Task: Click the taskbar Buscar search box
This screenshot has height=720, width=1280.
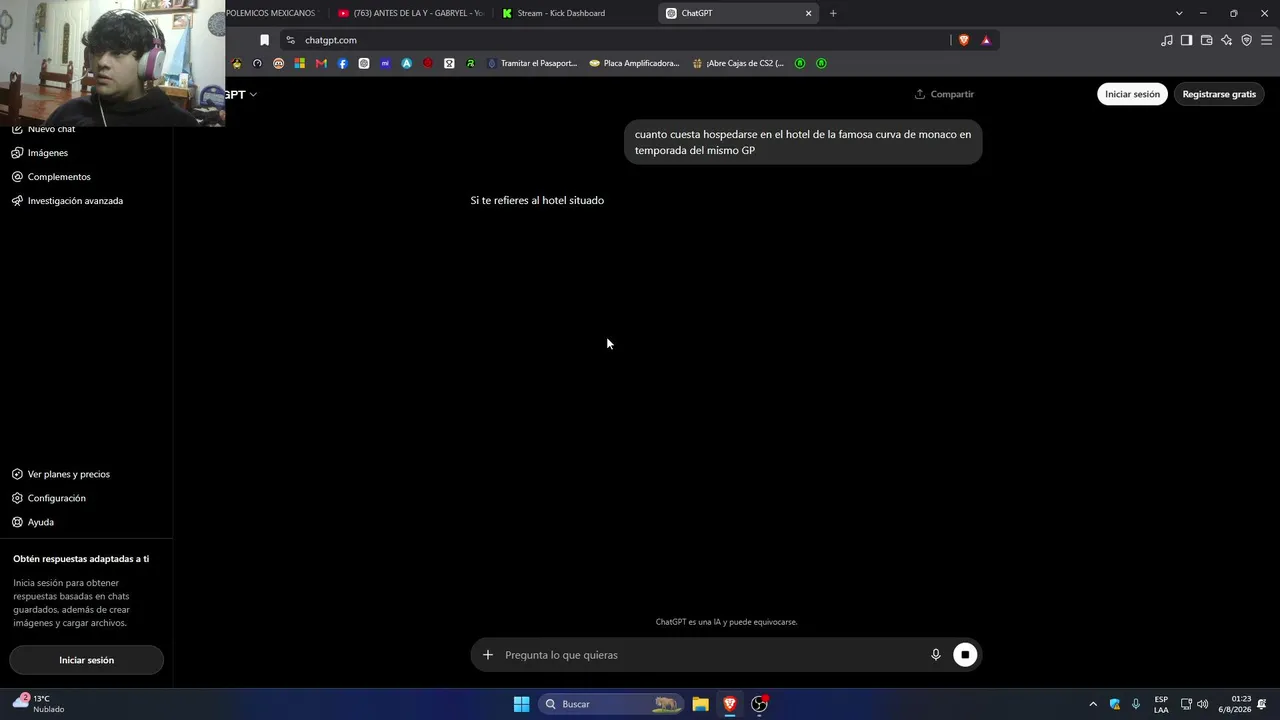Action: [x=611, y=704]
